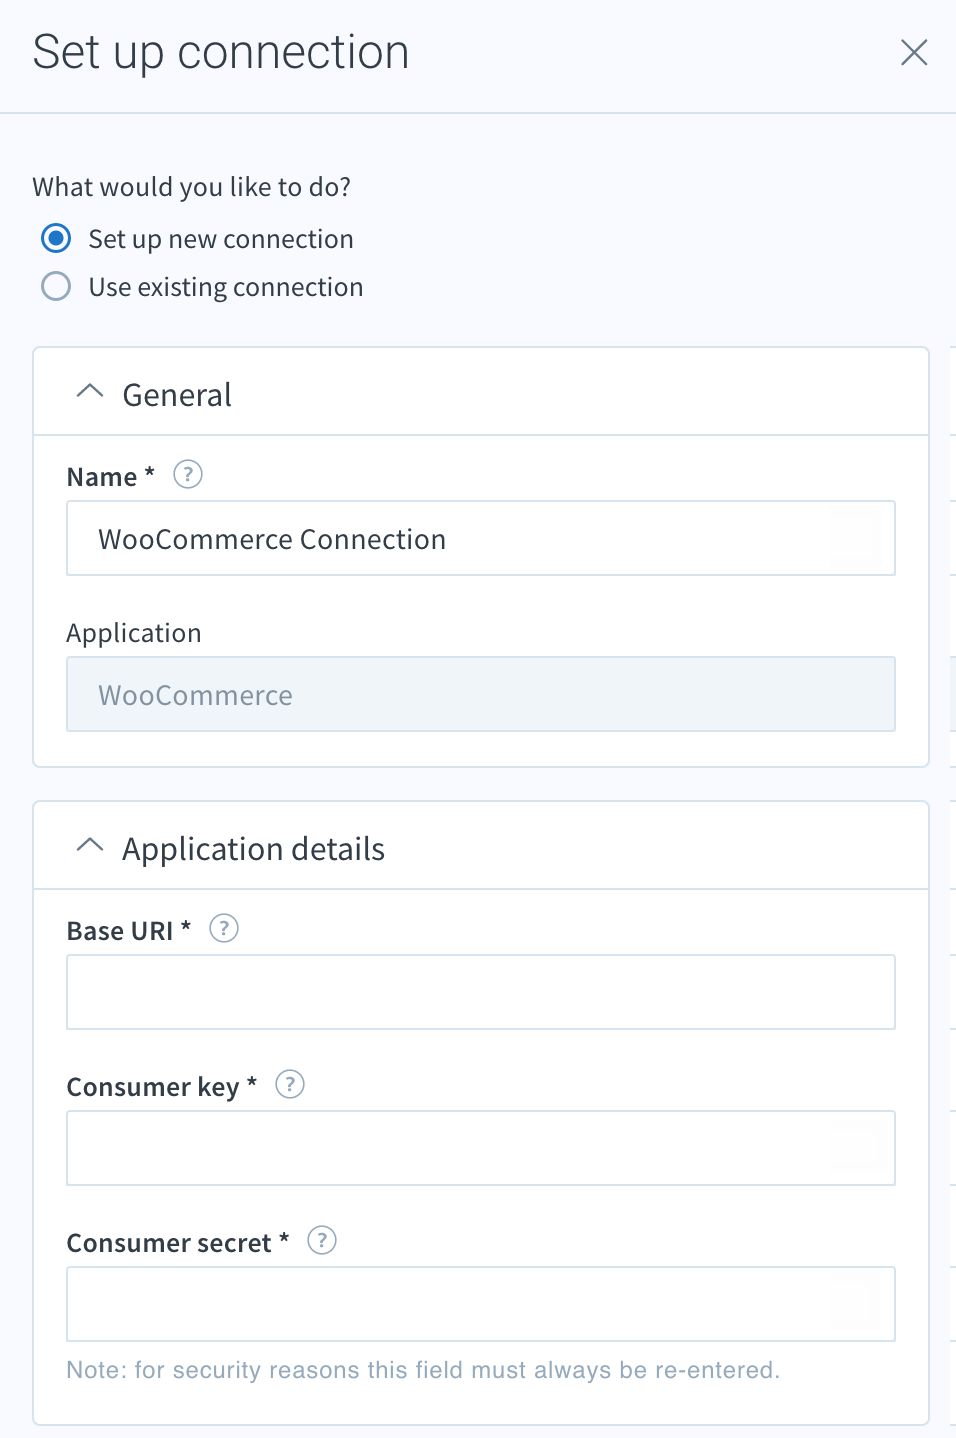
Task: Click the Application details header title
Action: [253, 849]
